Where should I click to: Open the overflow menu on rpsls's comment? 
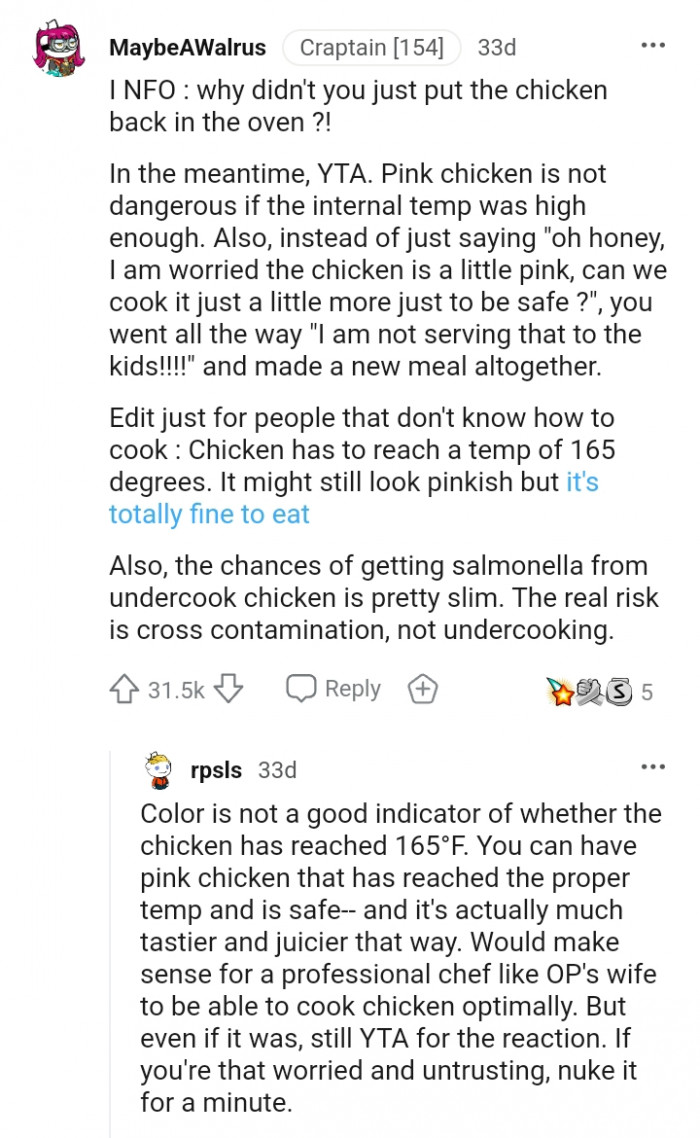tap(653, 765)
